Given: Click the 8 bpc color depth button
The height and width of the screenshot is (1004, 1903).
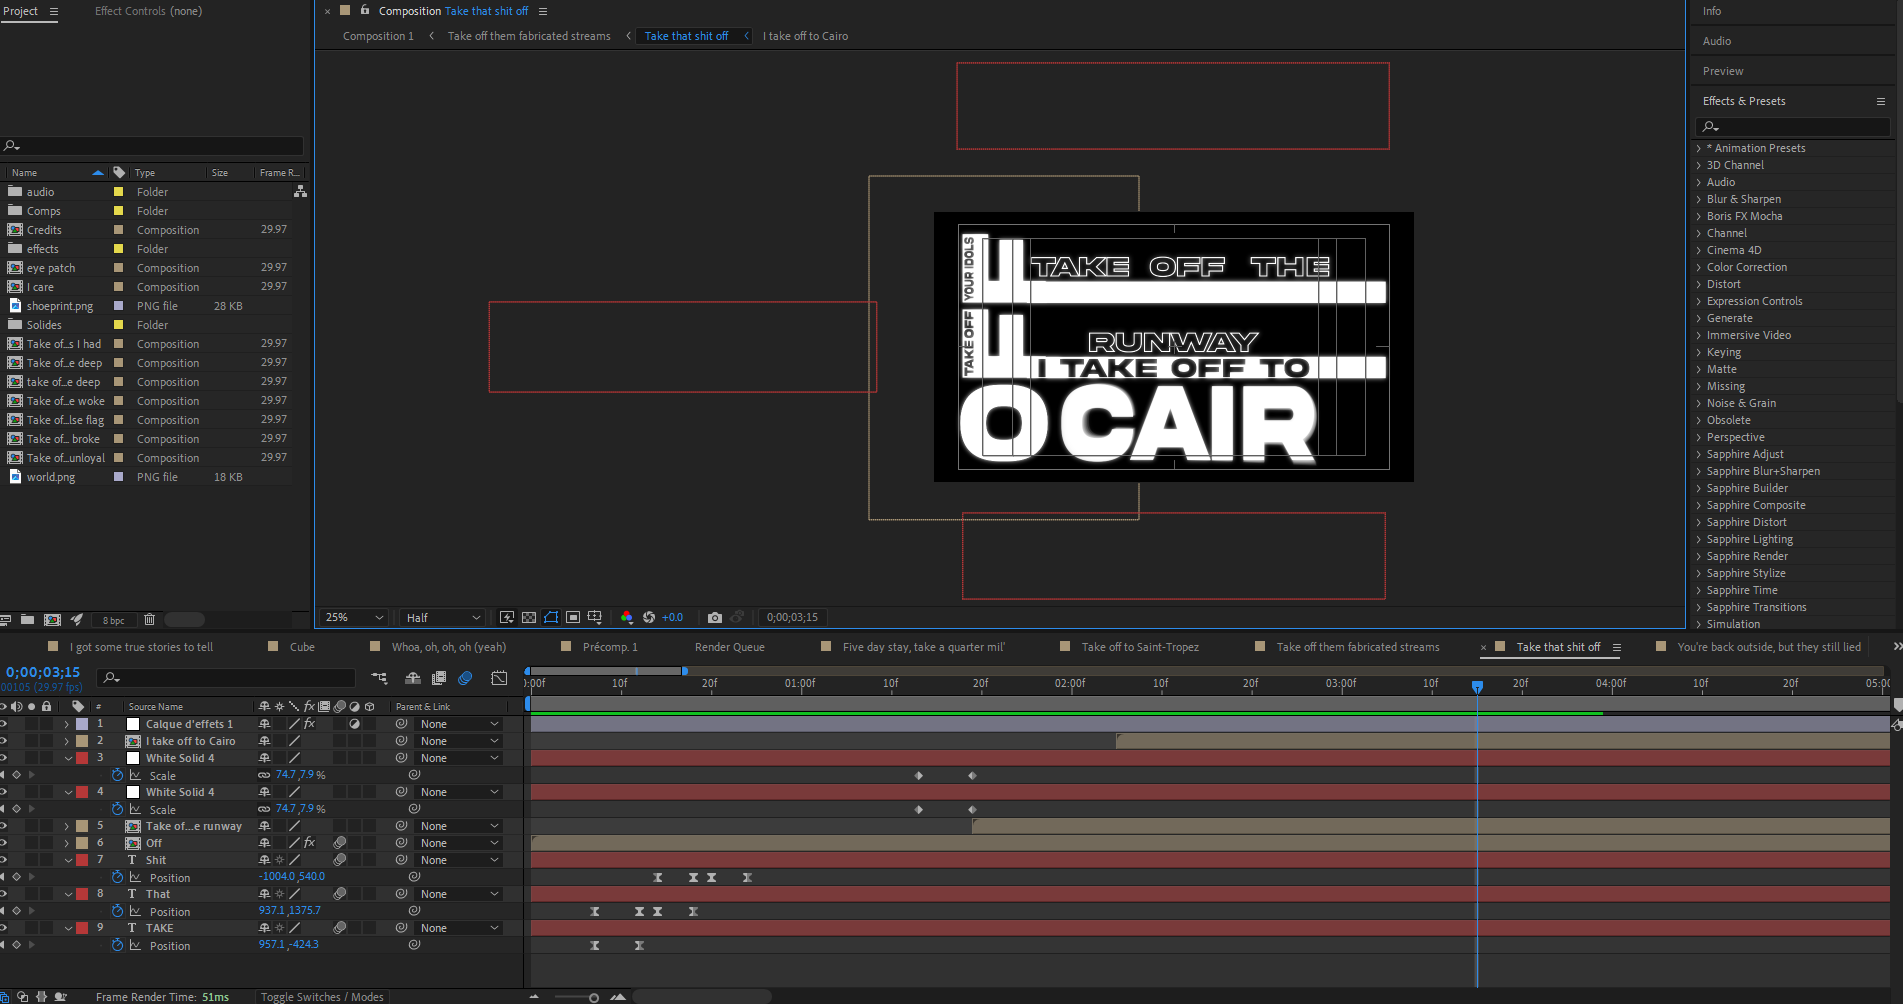Looking at the screenshot, I should 114,620.
